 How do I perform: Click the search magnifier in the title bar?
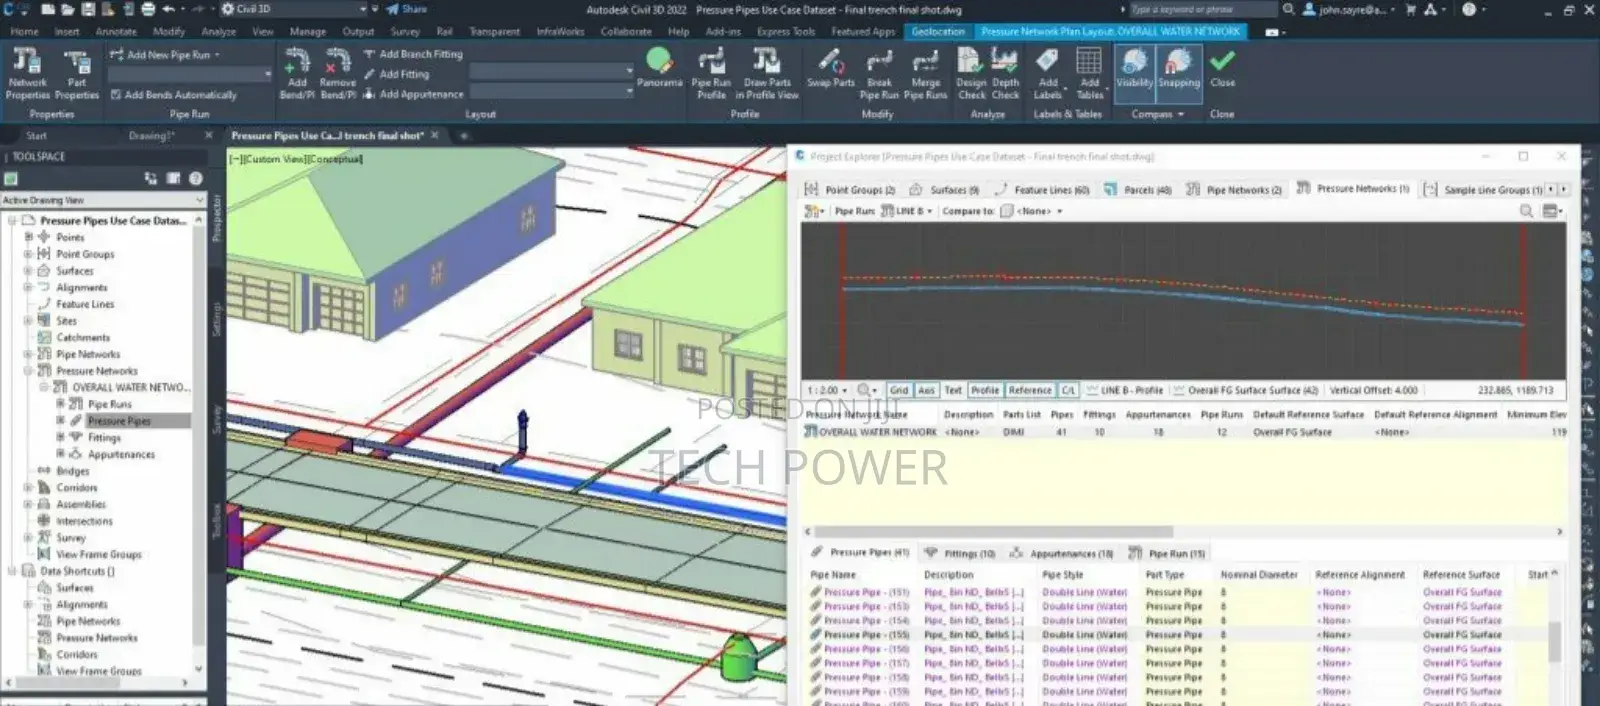pos(1289,9)
